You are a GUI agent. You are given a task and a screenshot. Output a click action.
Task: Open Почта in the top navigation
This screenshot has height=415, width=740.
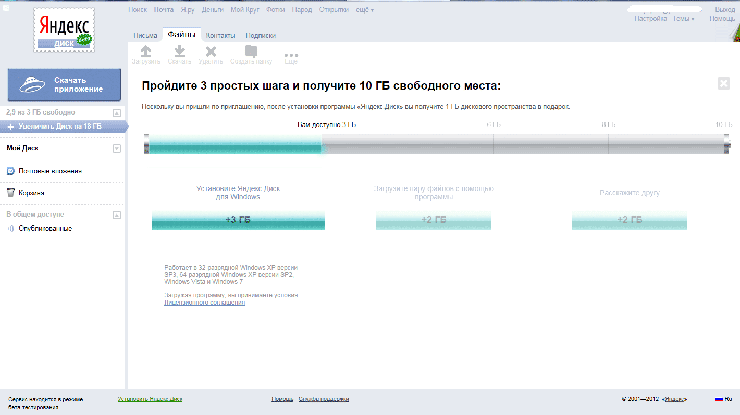click(x=164, y=9)
